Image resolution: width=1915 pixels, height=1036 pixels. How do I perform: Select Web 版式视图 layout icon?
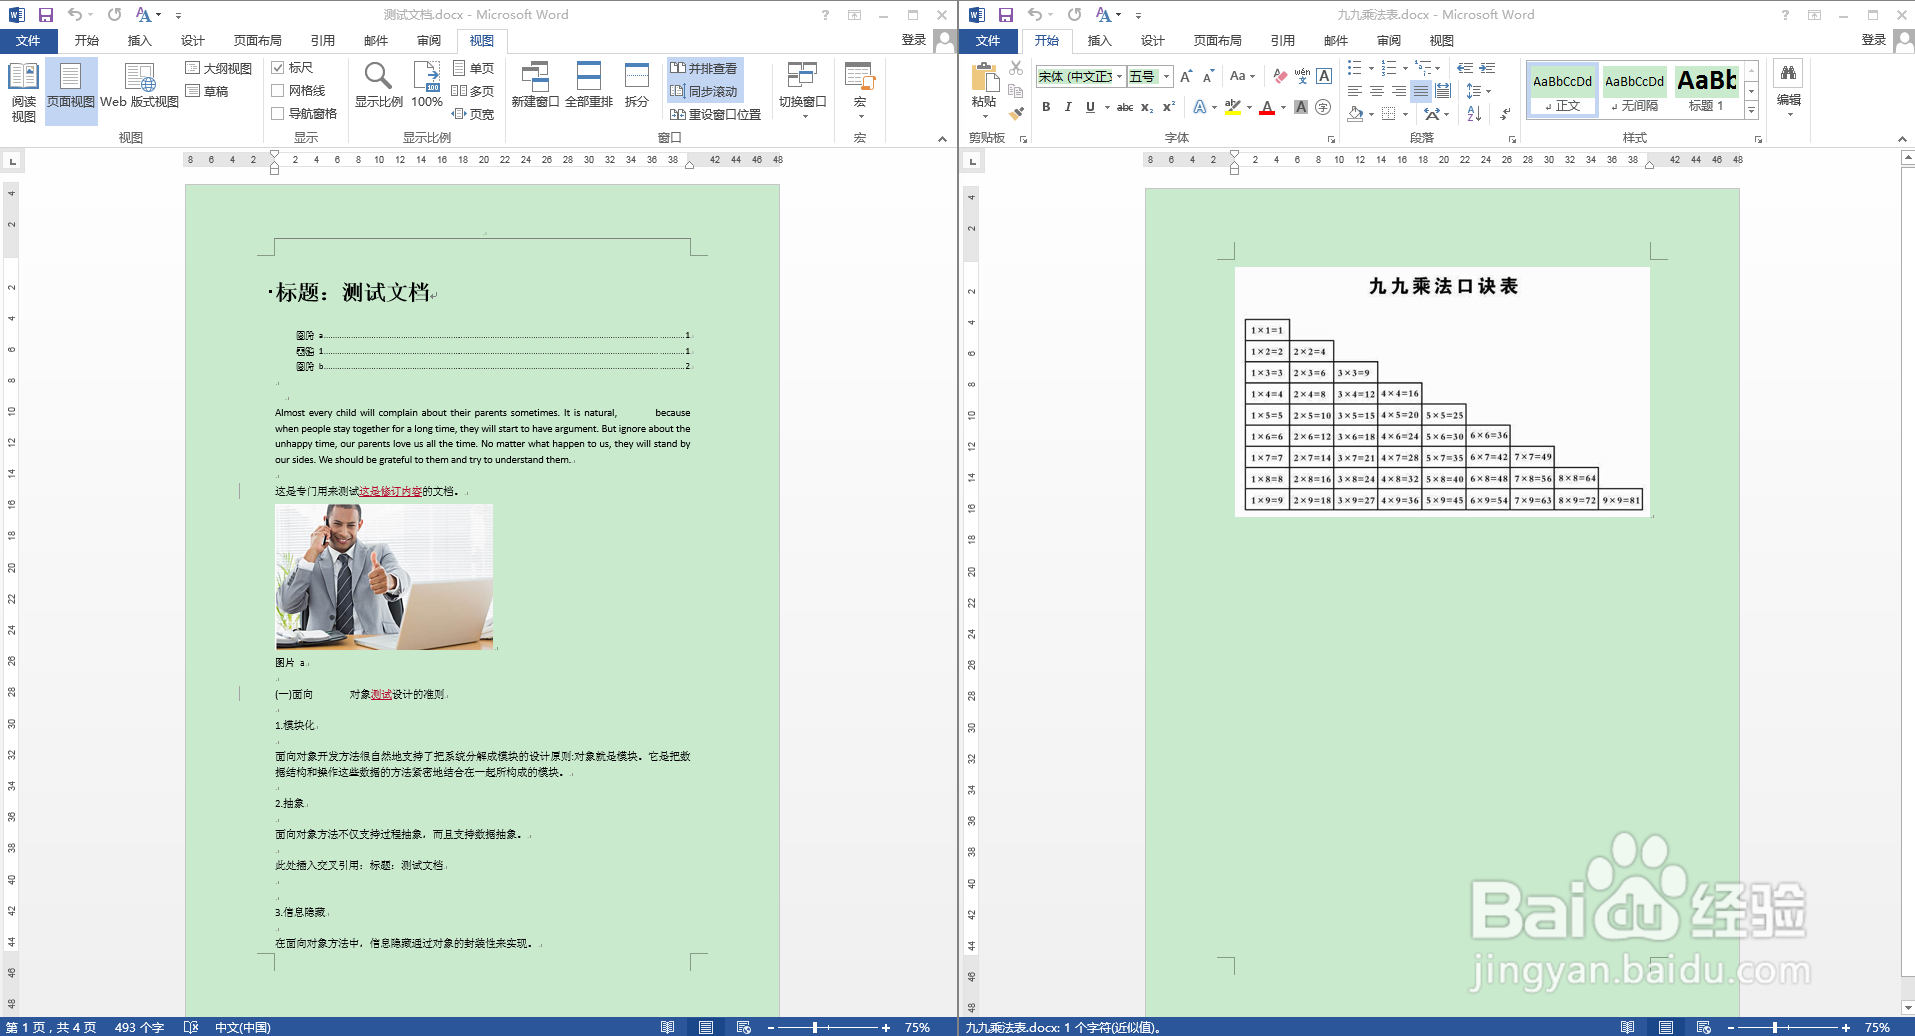[x=139, y=86]
